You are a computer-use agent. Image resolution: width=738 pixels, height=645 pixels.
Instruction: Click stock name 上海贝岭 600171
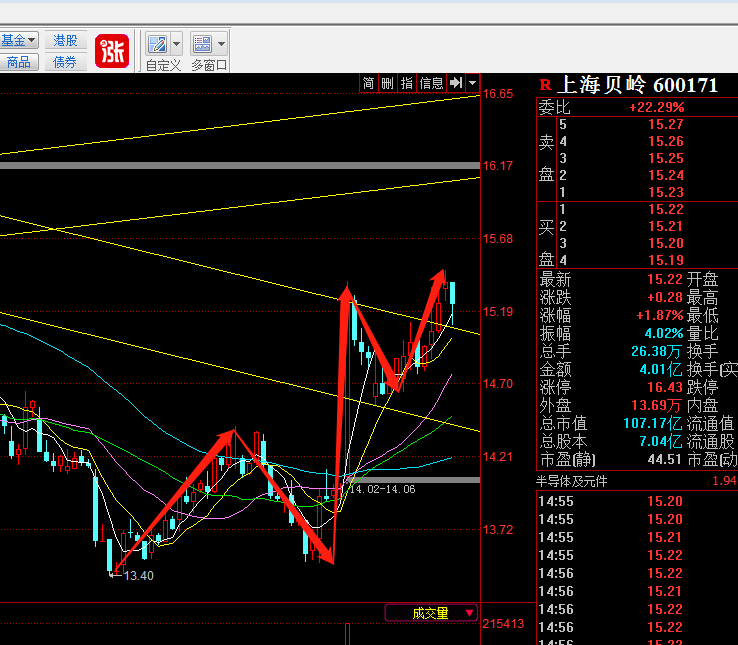637,85
